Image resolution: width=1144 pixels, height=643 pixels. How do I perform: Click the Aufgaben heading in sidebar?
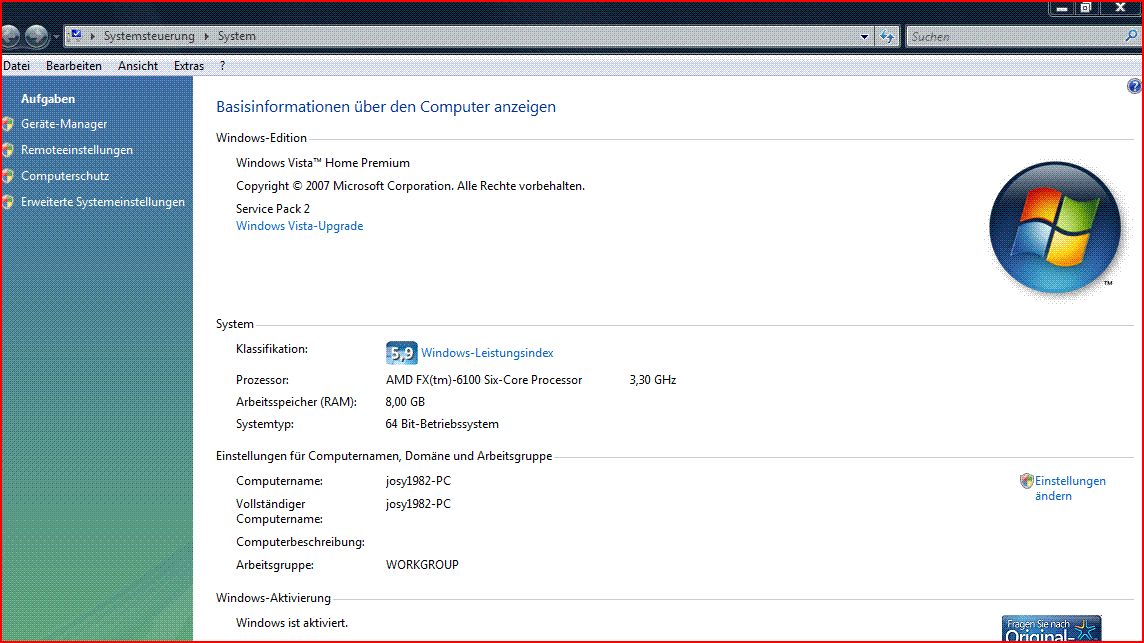[48, 99]
